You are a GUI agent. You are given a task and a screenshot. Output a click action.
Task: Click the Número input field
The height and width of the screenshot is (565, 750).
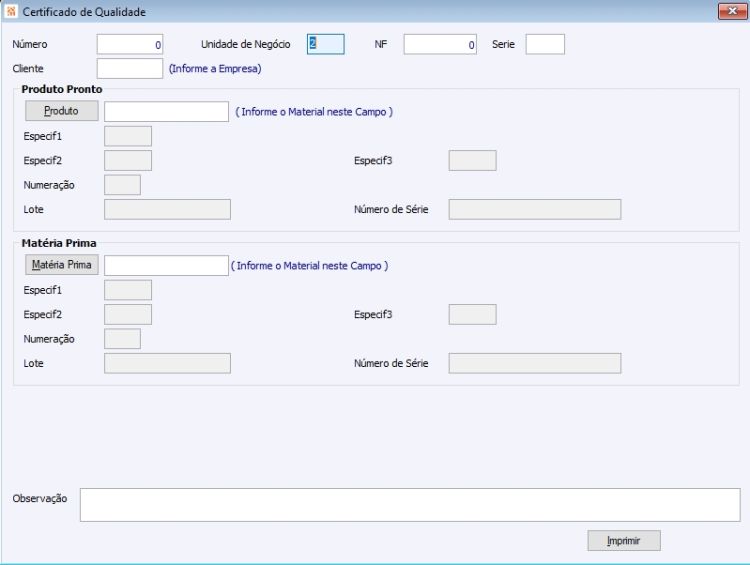point(130,44)
